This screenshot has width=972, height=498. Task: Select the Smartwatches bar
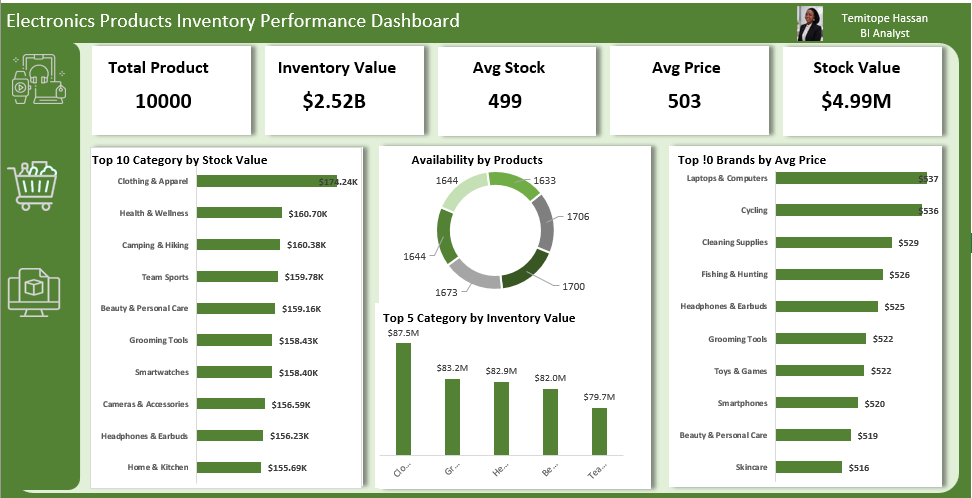click(x=234, y=372)
